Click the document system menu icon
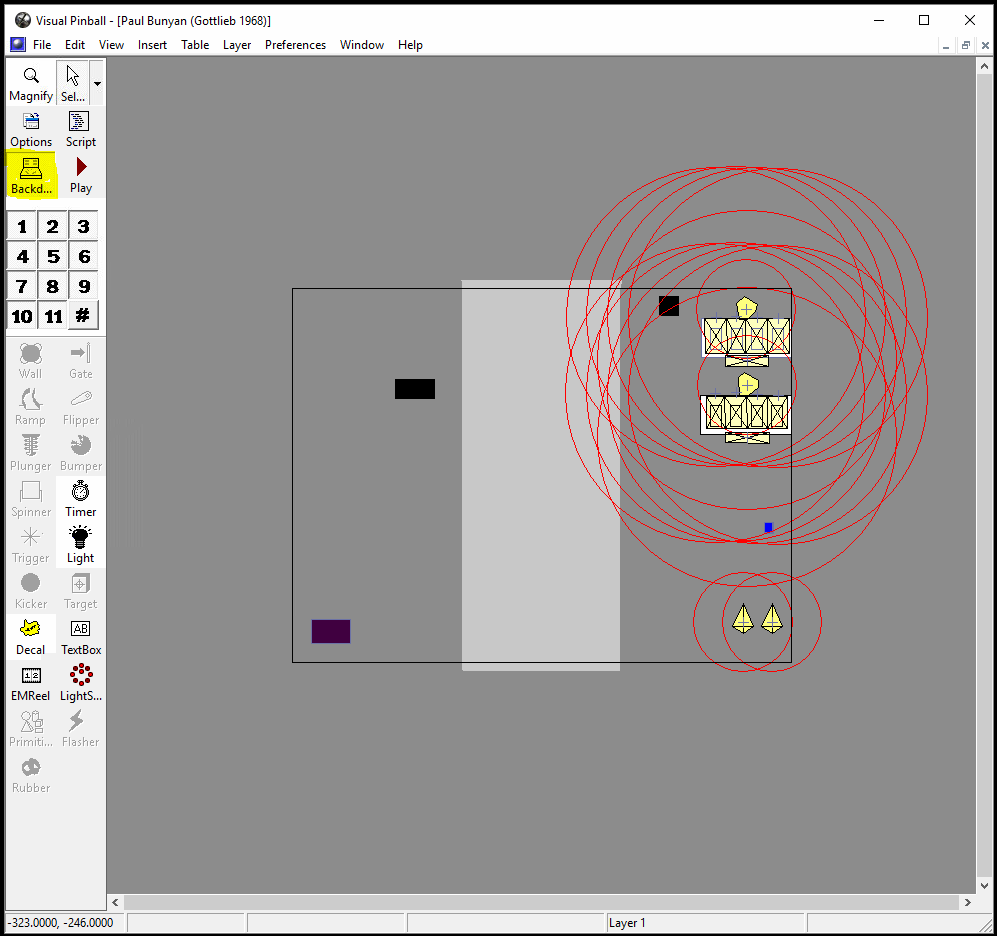 point(18,45)
